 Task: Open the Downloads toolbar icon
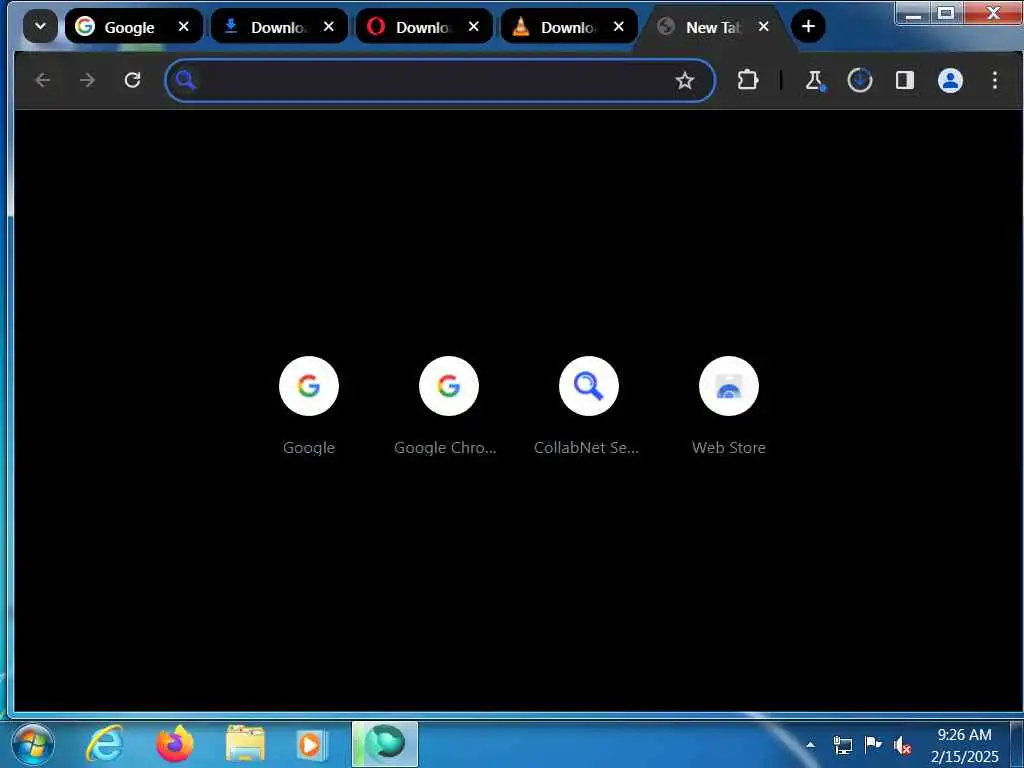859,80
